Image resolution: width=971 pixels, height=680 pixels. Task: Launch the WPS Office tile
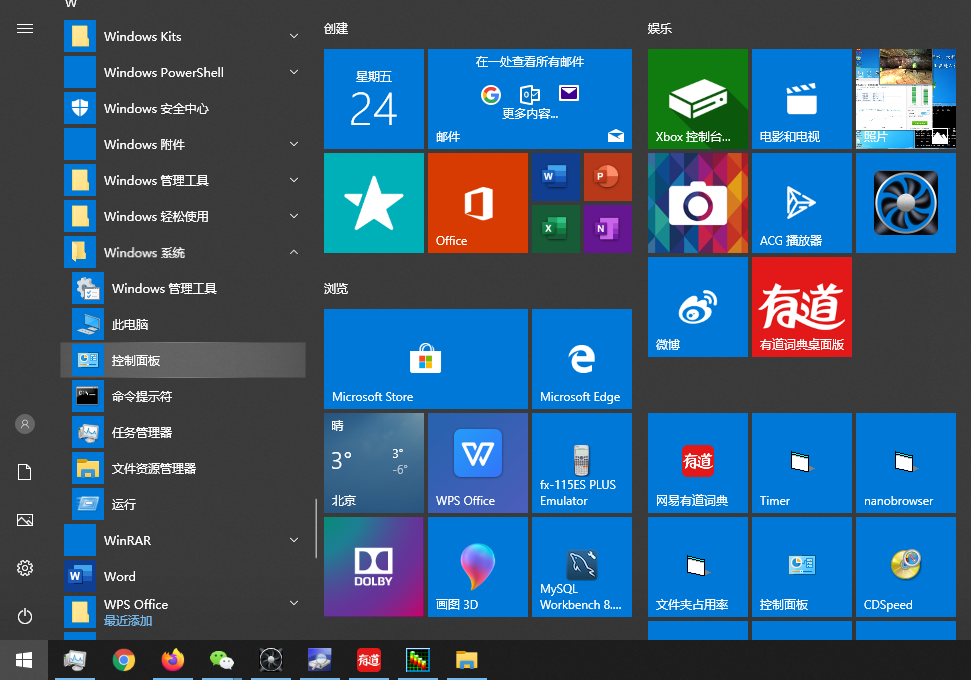pos(478,463)
